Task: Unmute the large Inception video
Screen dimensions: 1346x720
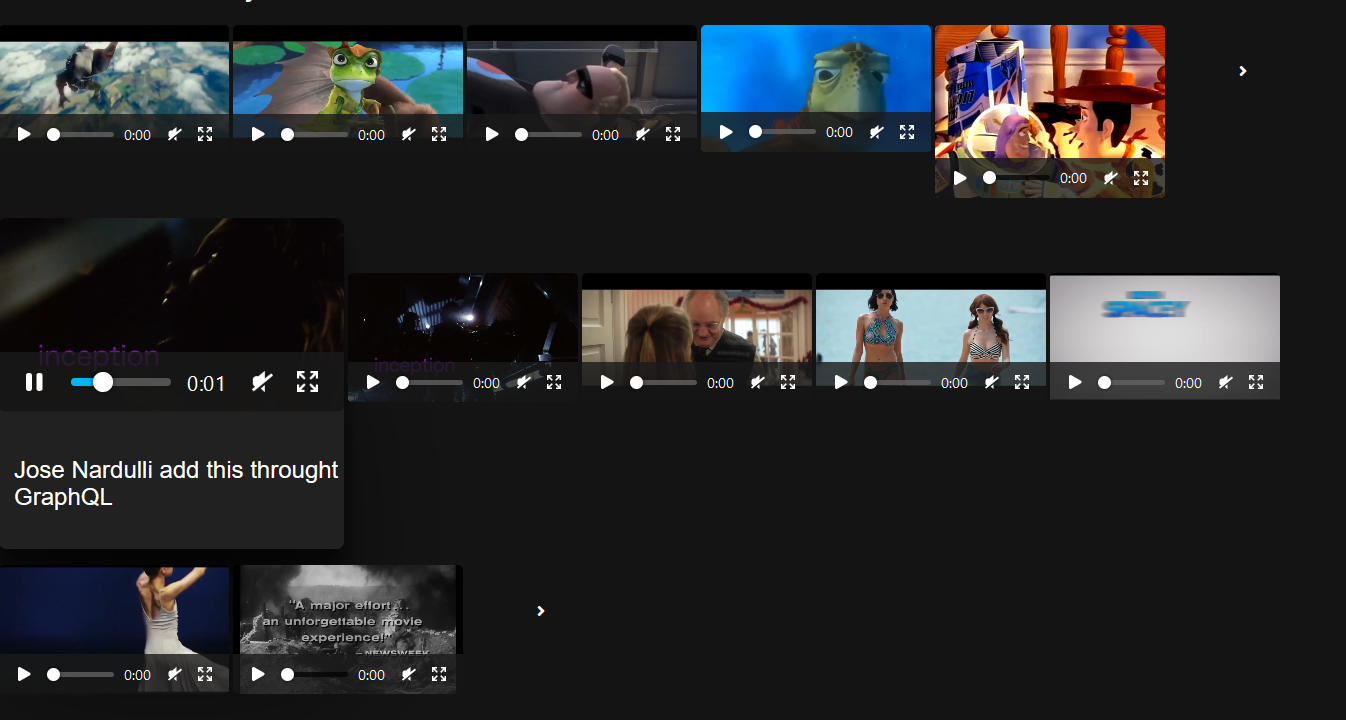Action: [261, 381]
